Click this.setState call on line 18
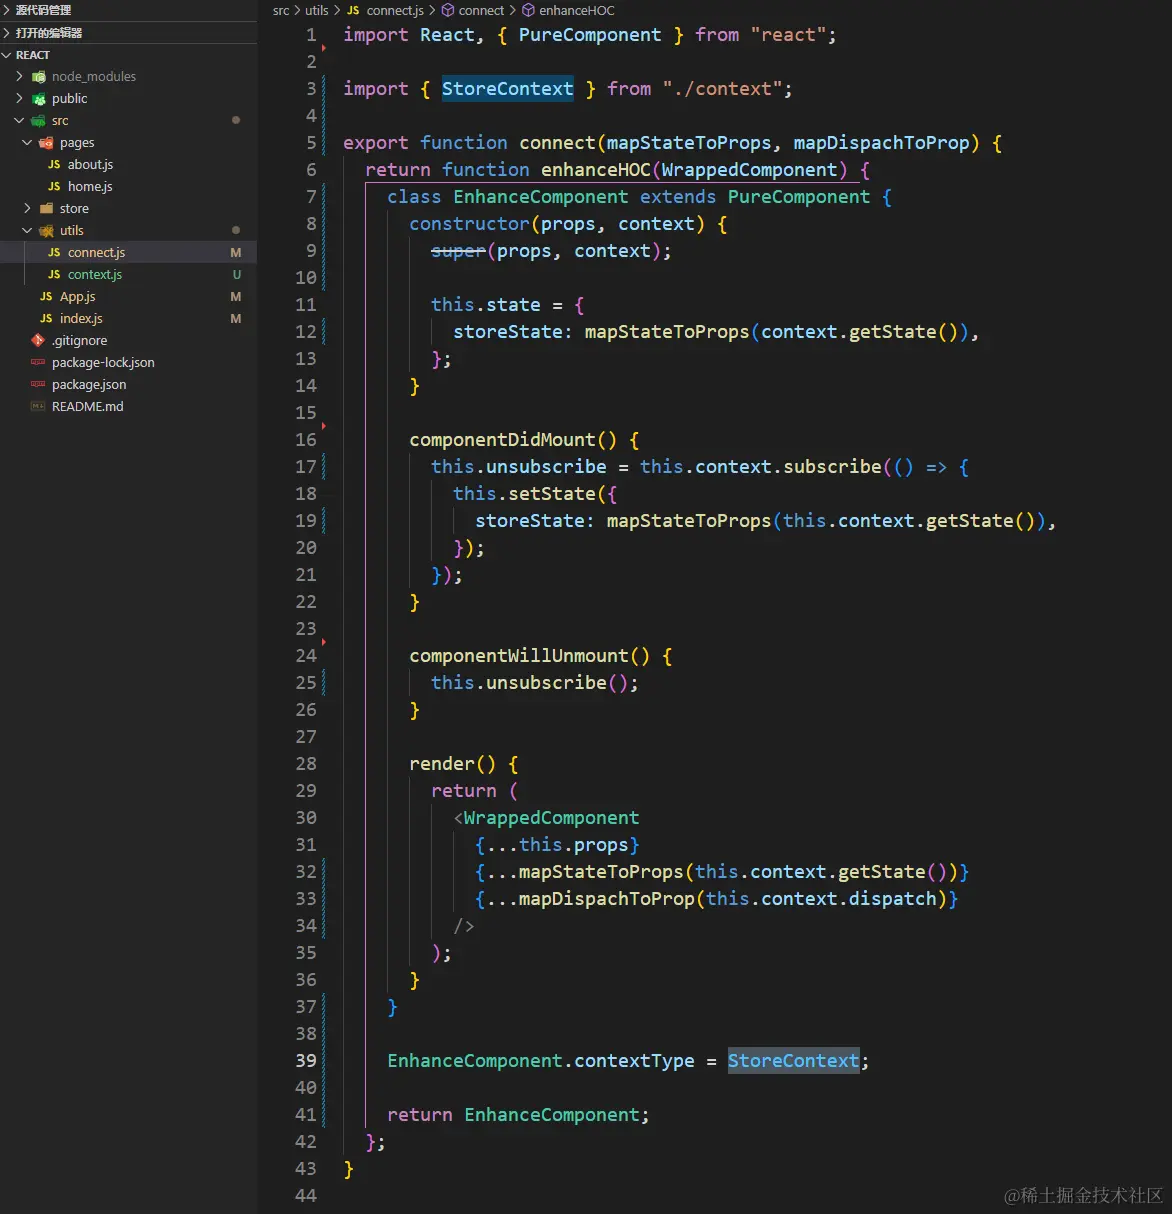Screen dimensions: 1172x1214 coord(524,493)
